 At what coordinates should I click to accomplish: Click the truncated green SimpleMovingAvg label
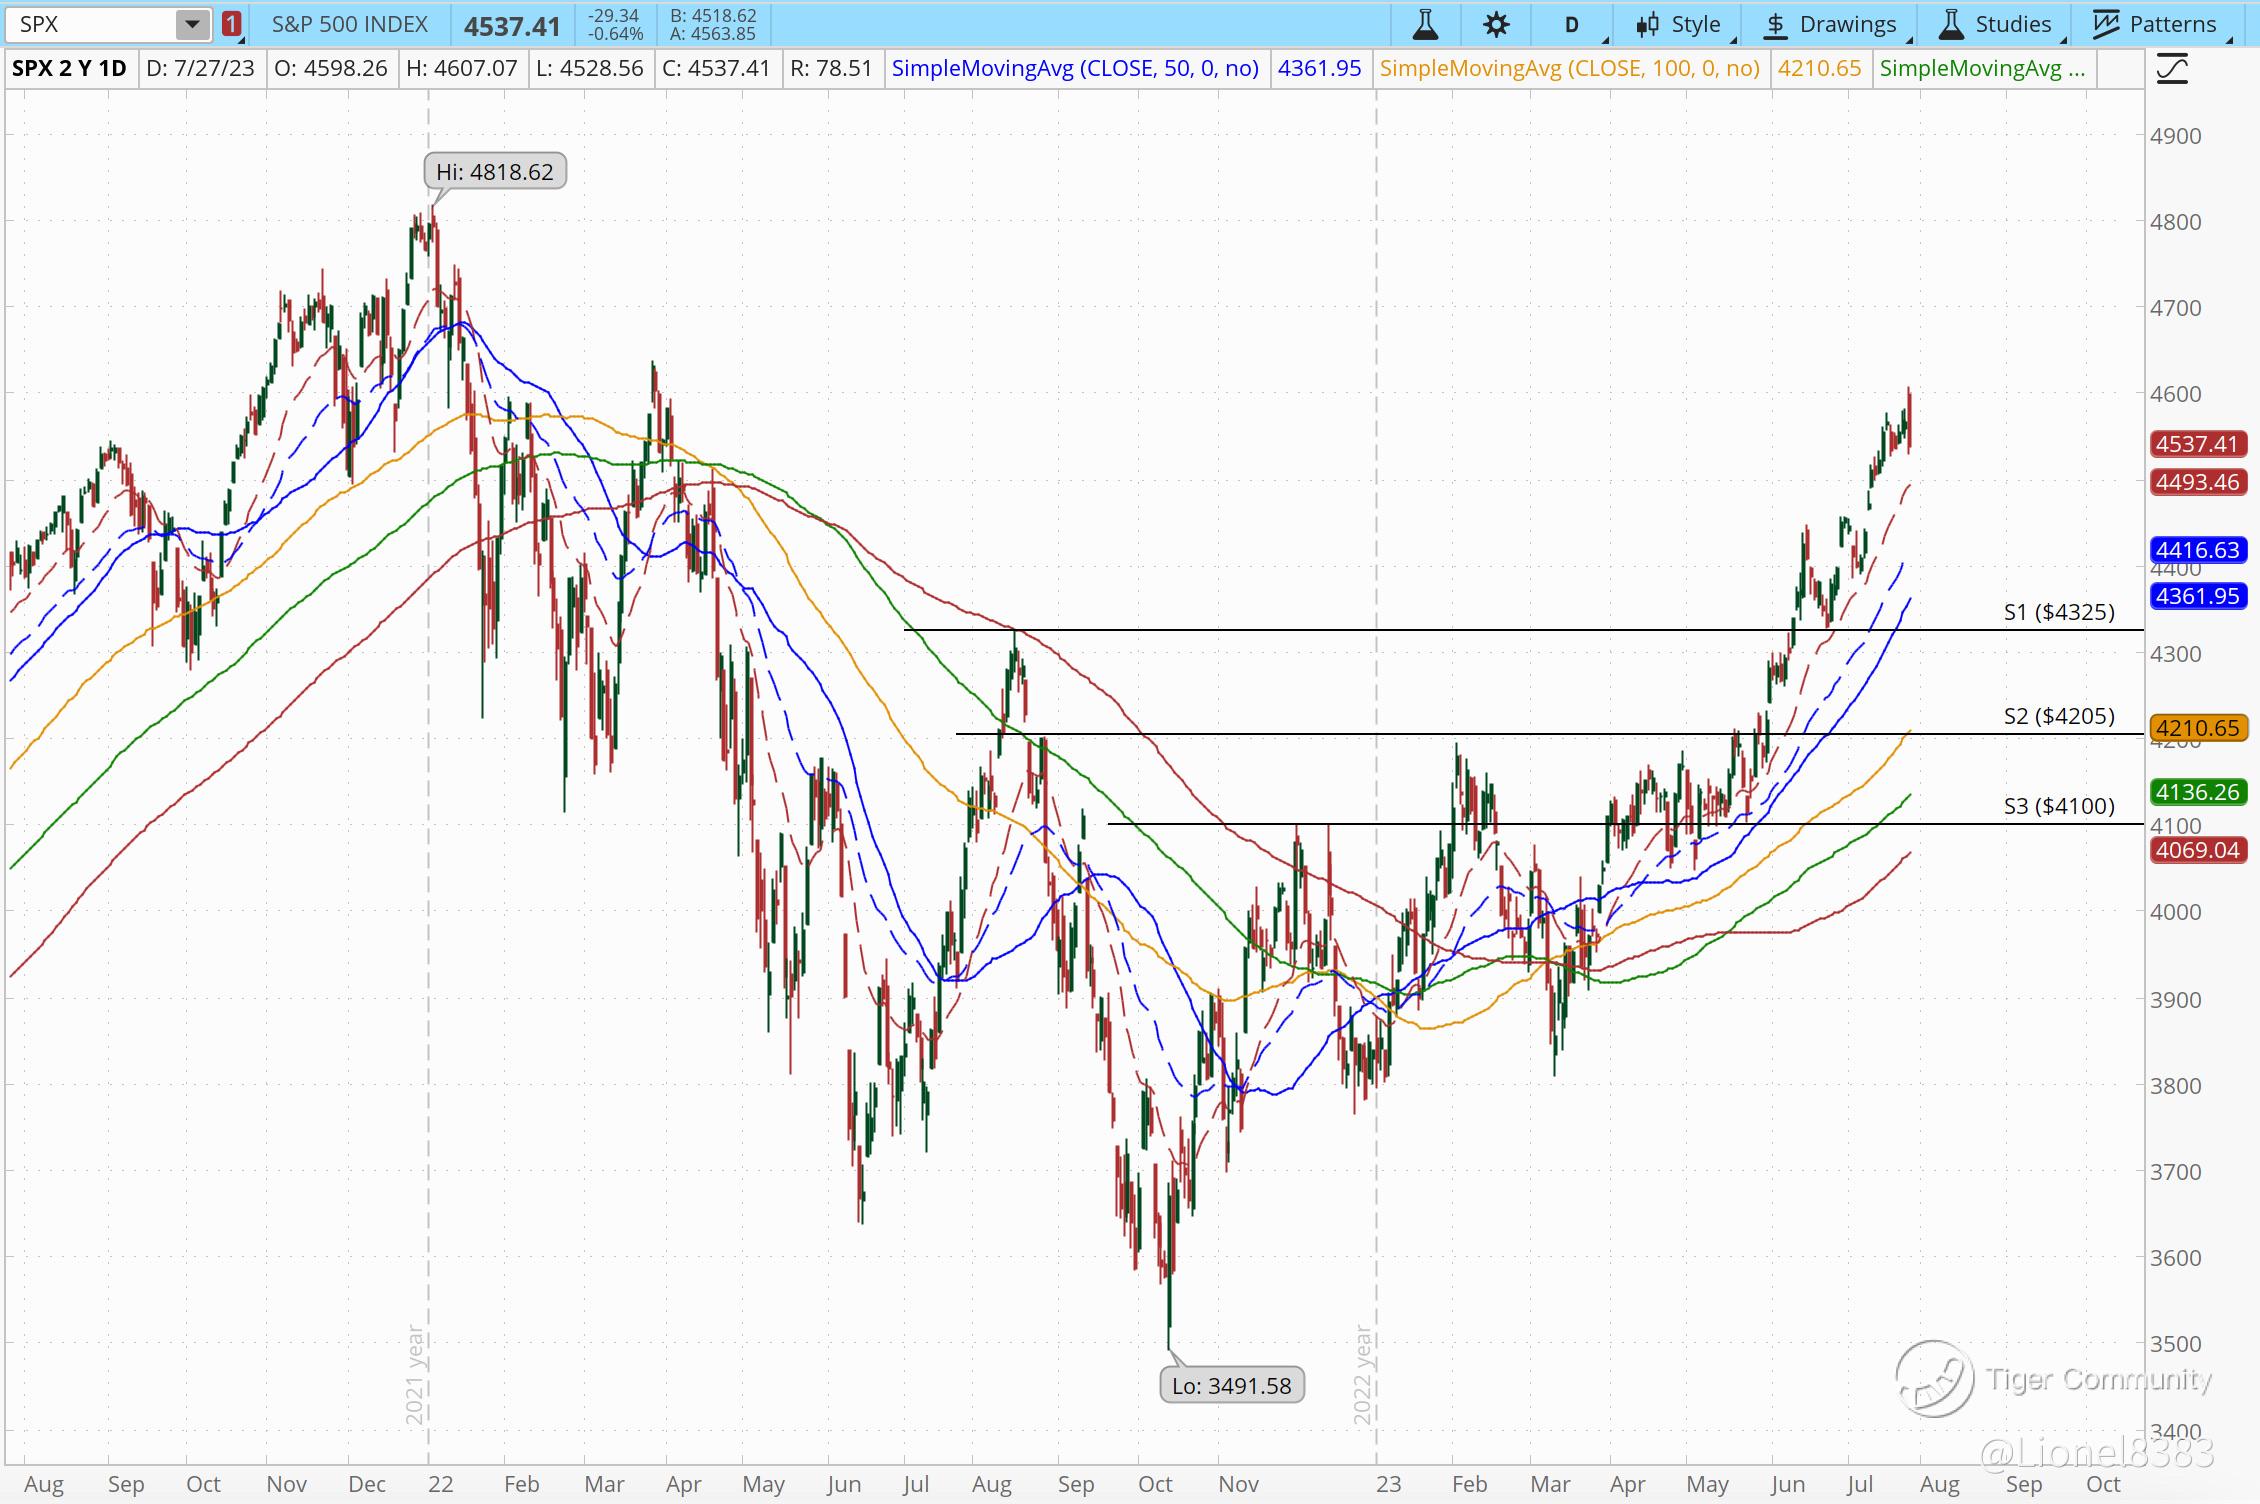pos(1982,68)
